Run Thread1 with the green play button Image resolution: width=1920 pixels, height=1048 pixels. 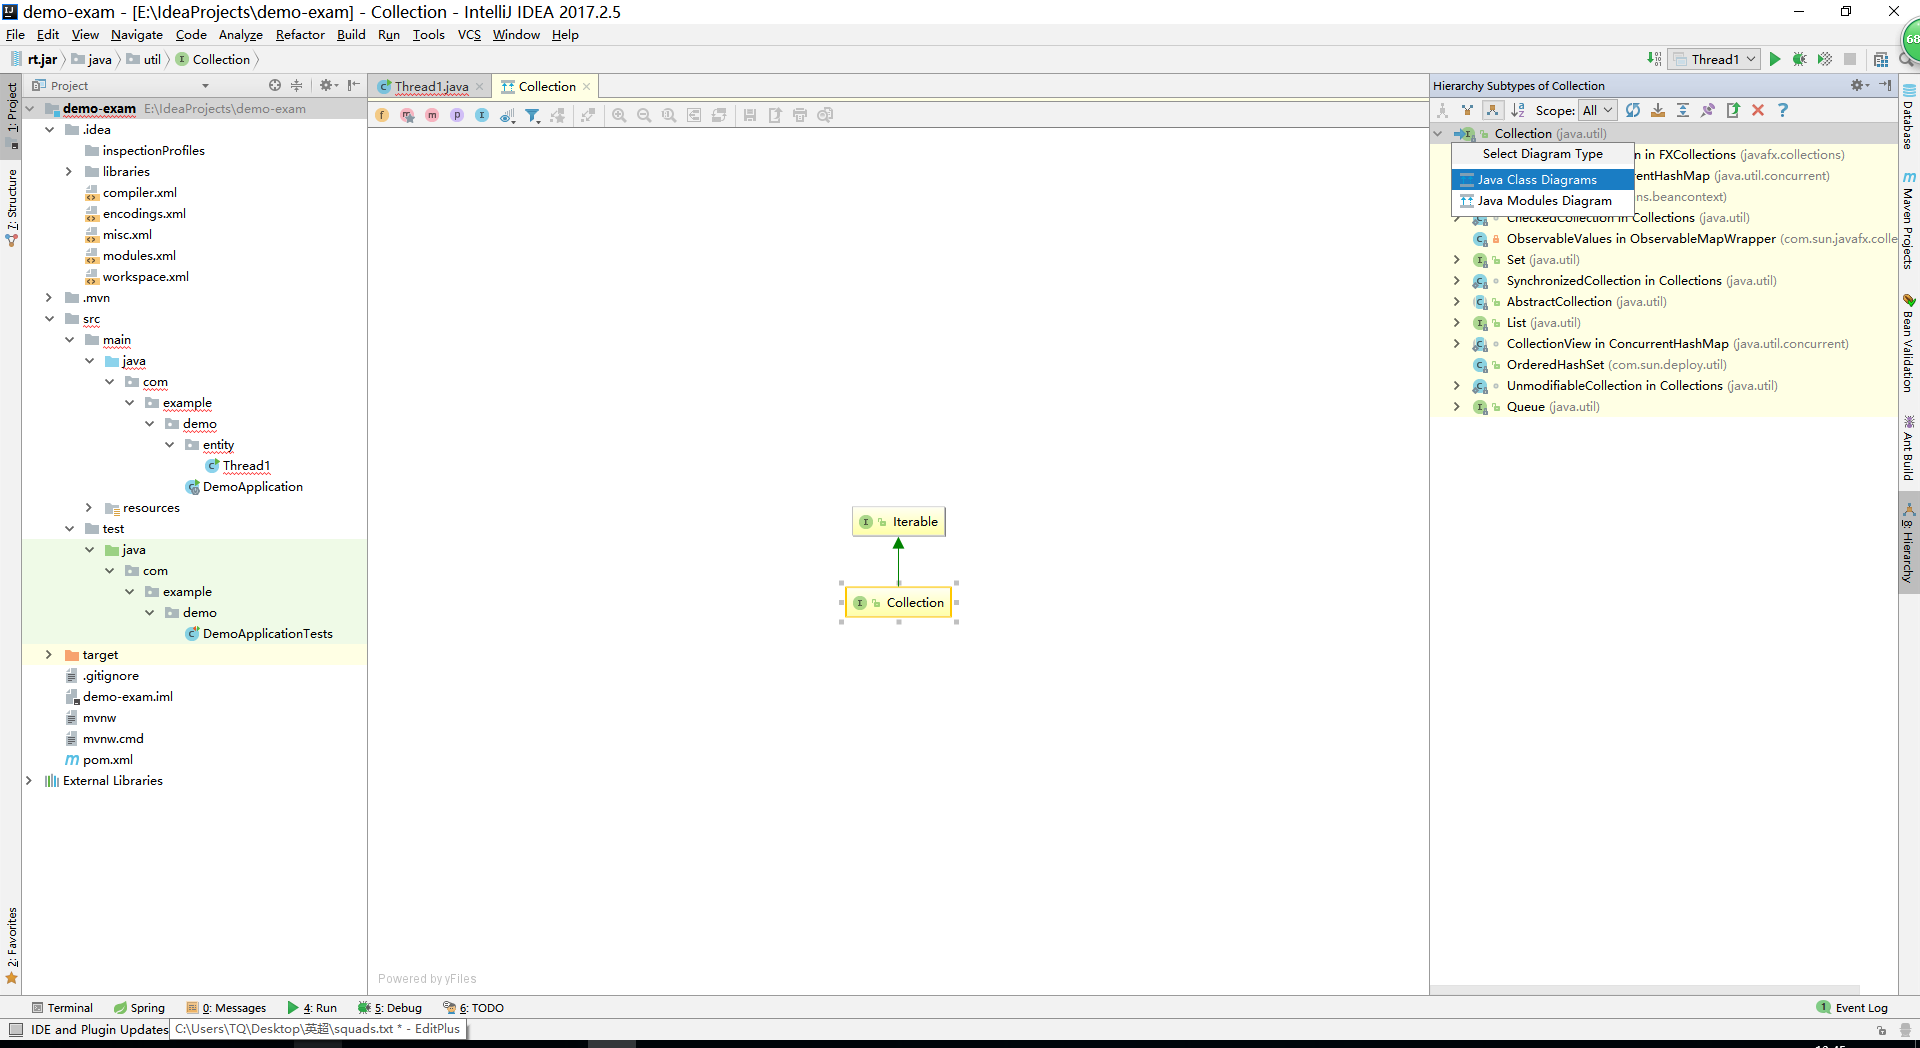1775,59
